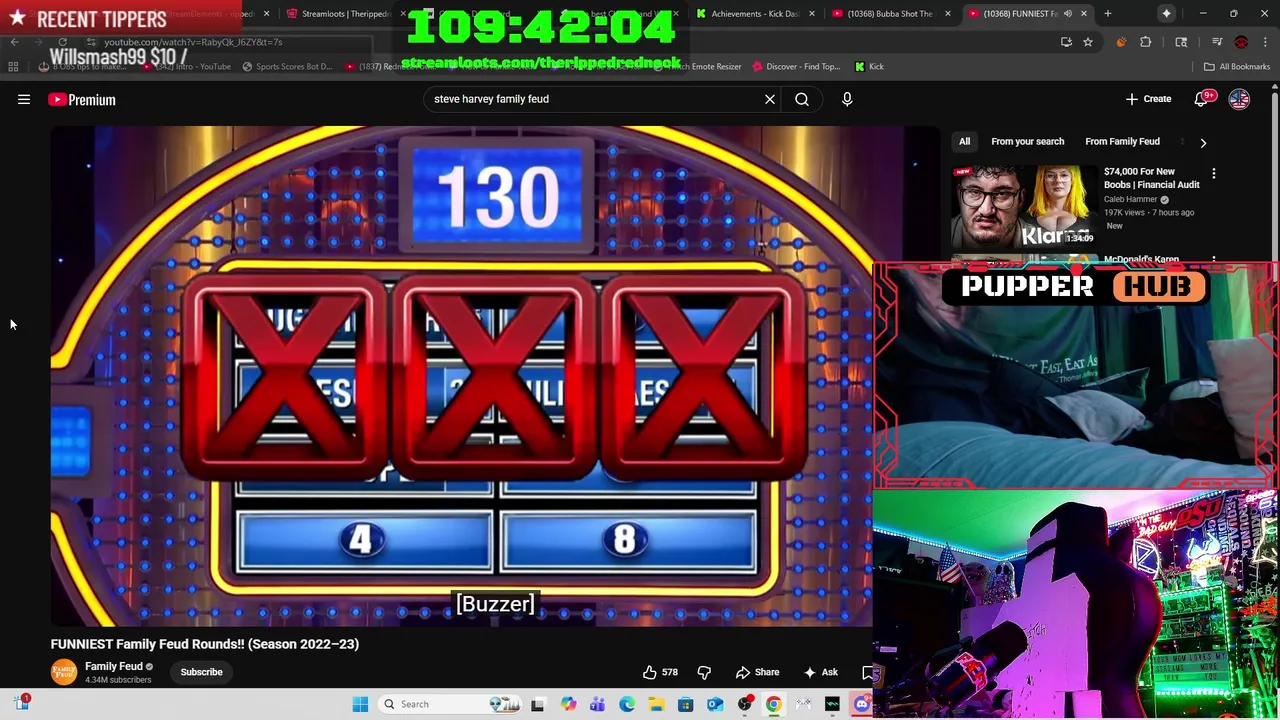Open Caleb Hammer channel link
1280x720 pixels.
(1130, 199)
